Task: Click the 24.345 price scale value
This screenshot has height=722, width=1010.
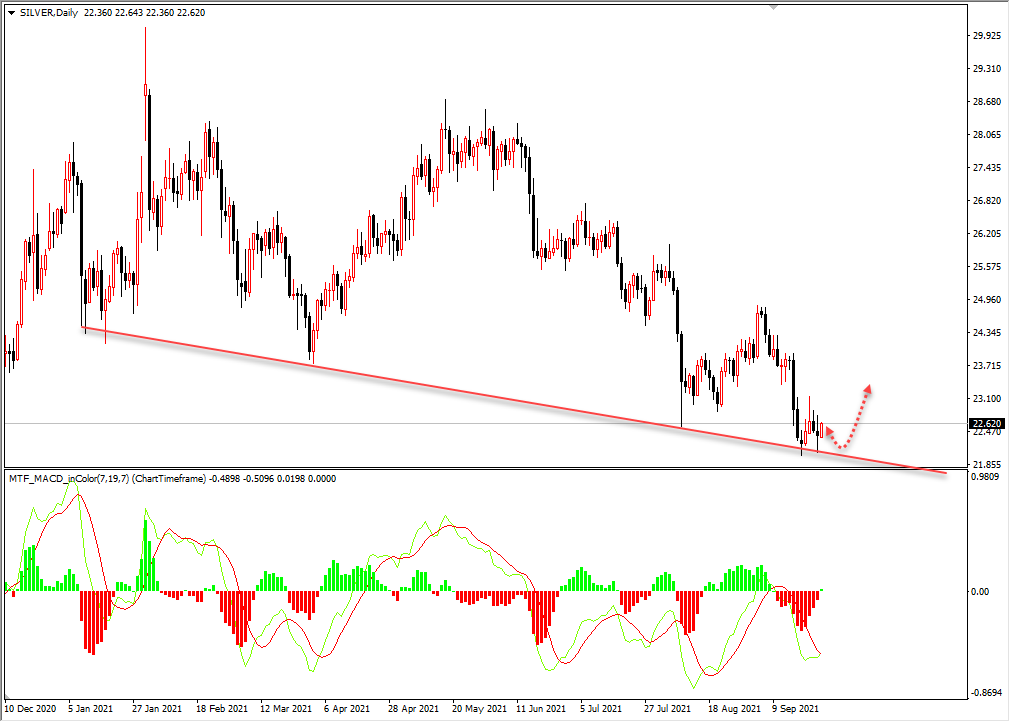Action: 987,332
